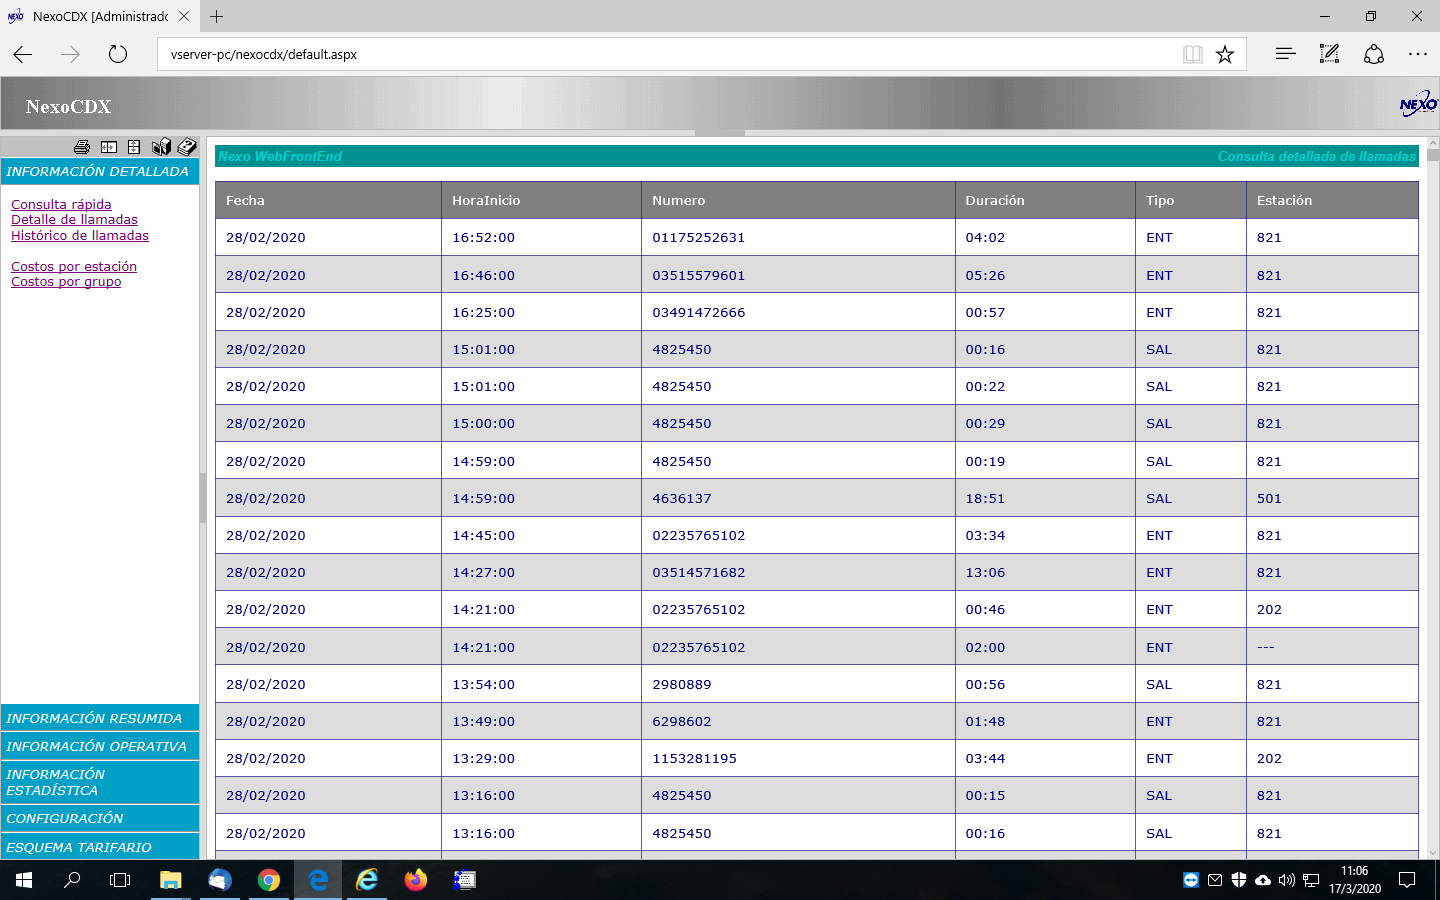This screenshot has width=1440, height=900.
Task: Click number 01175252631 in the table
Action: (699, 237)
